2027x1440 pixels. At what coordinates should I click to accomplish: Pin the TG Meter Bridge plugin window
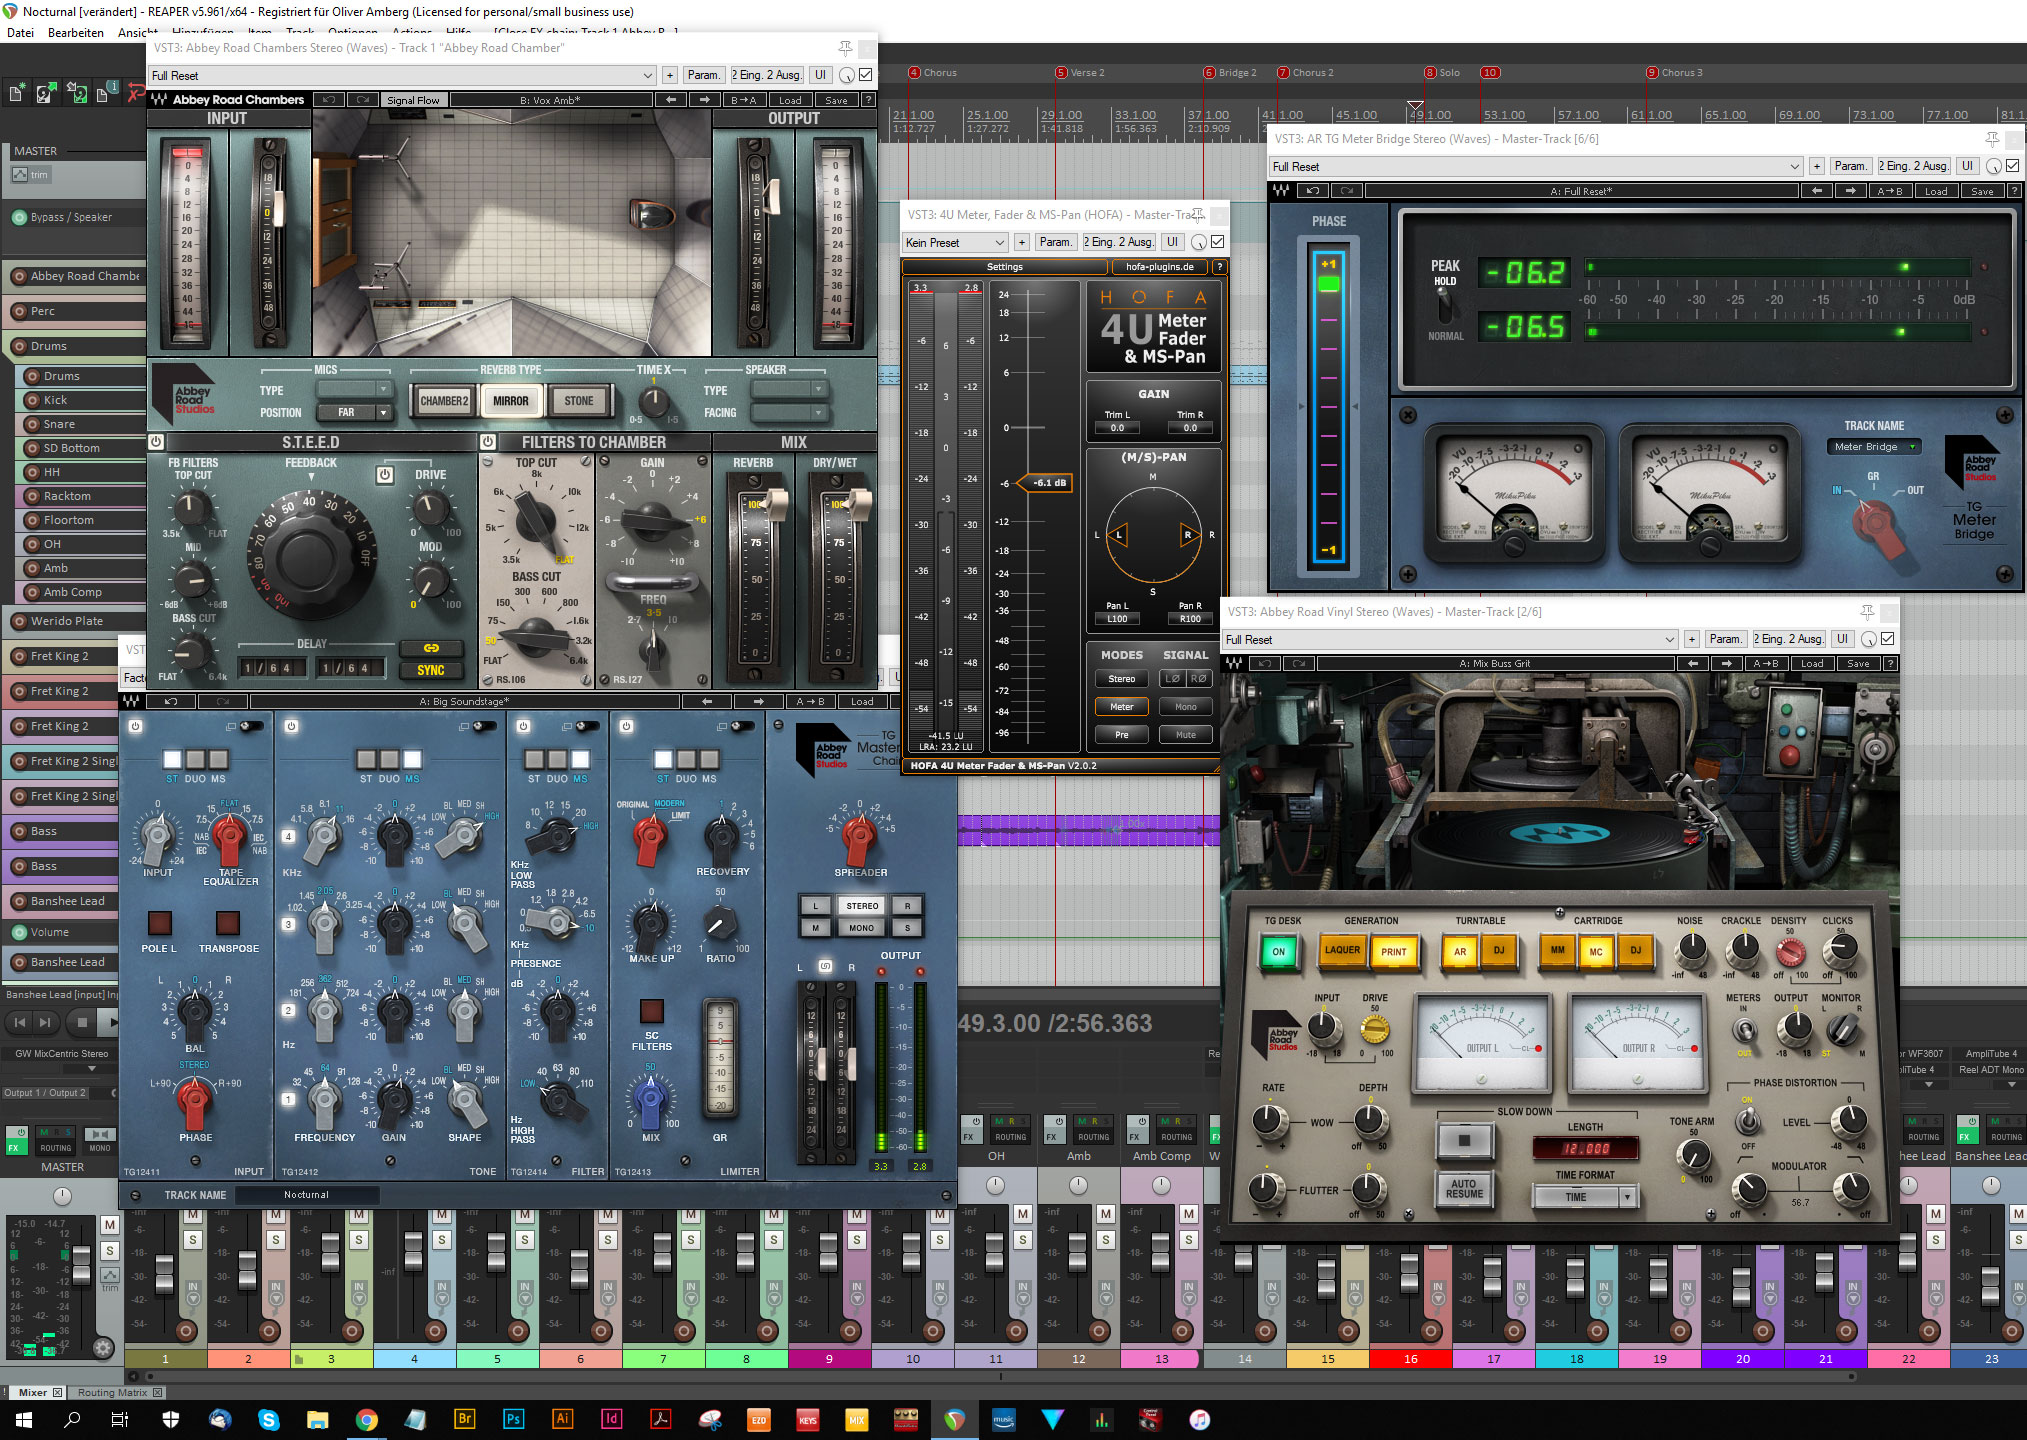click(1992, 139)
